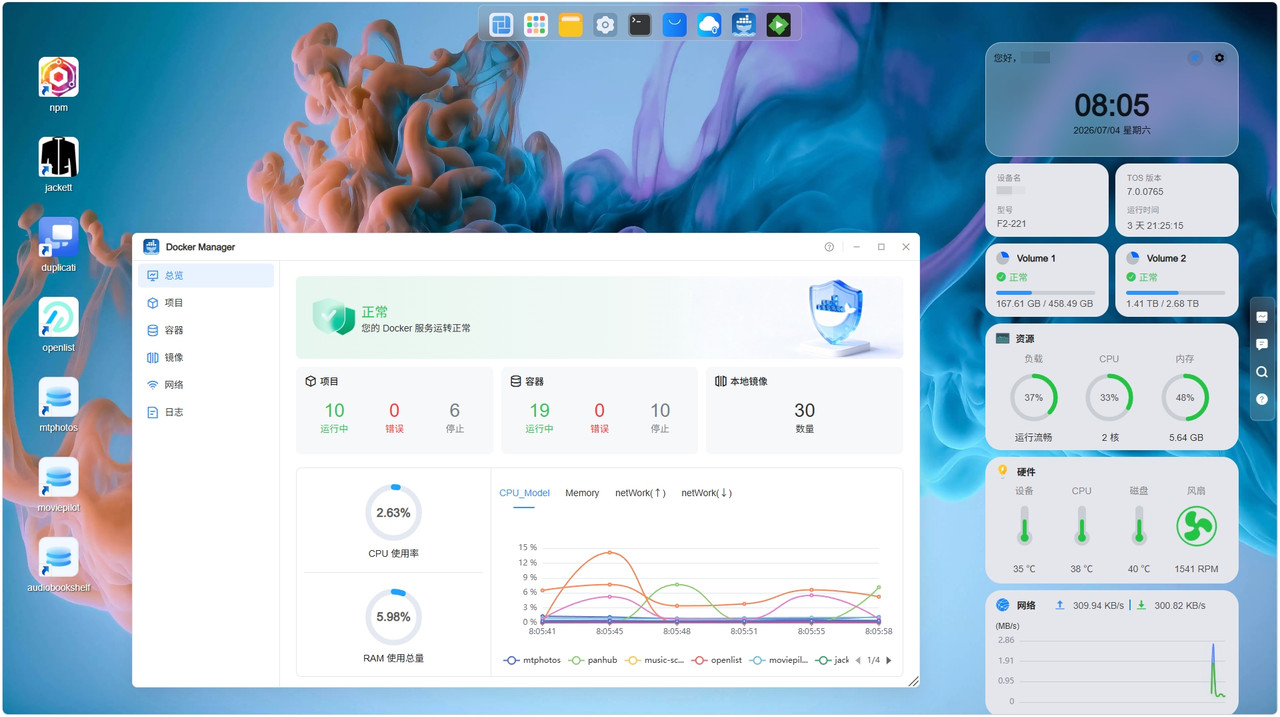Click the Volume 1 usage bar

[1046, 292]
